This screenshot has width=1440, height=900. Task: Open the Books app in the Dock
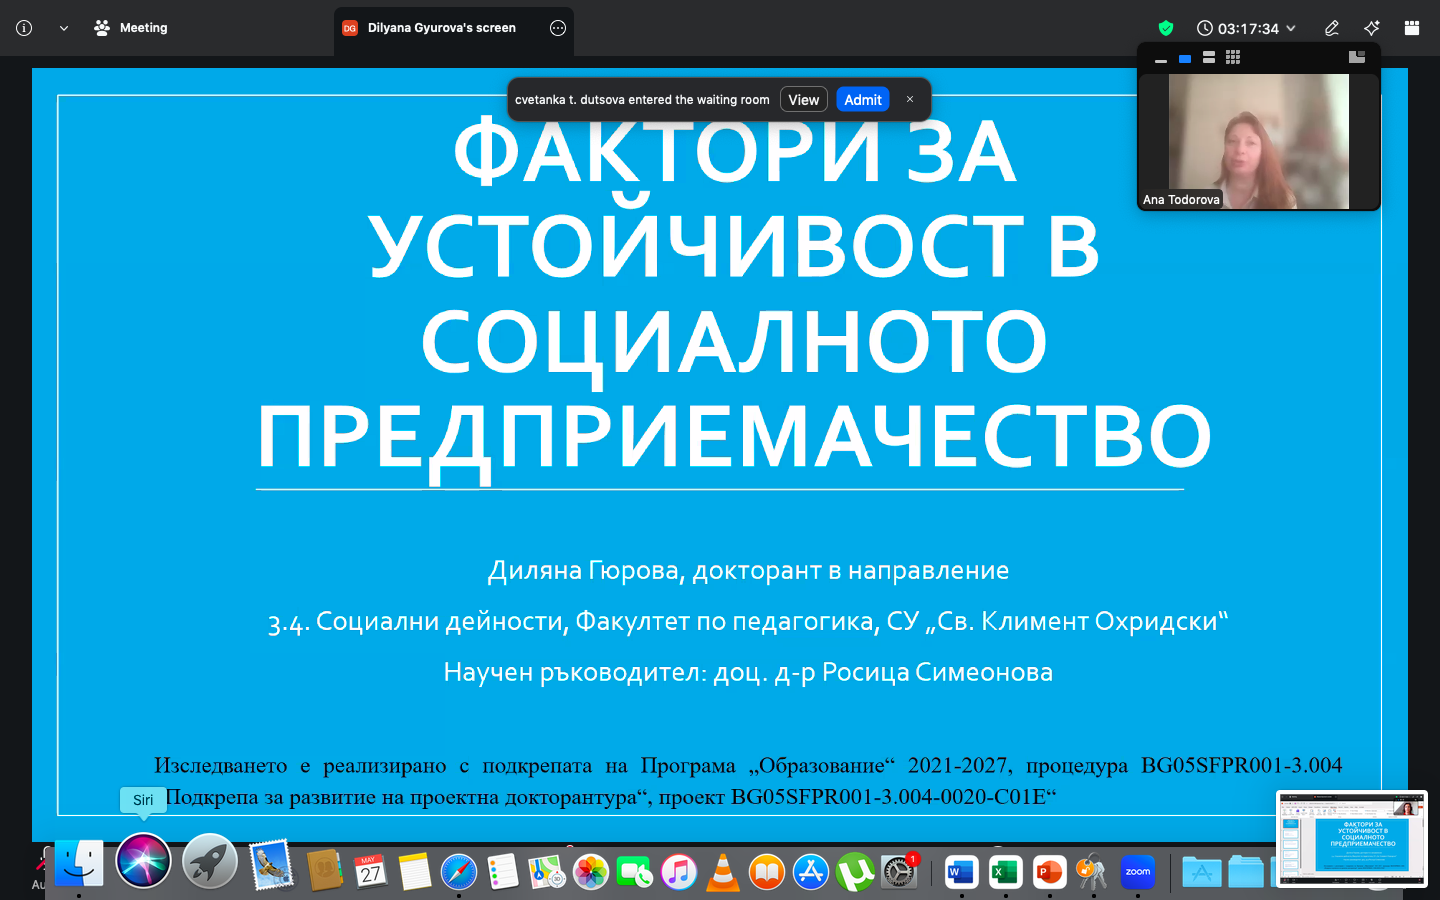pyautogui.click(x=767, y=872)
